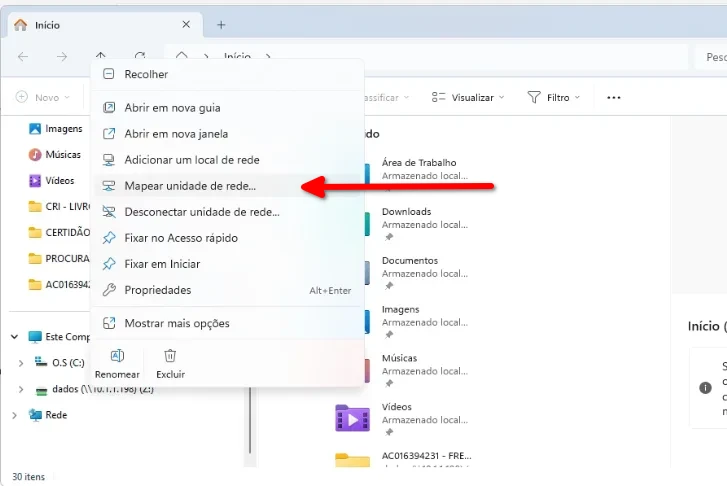727x486 pixels.
Task: Open the CRI - LIVR folder in sidebar
Action: (58, 207)
